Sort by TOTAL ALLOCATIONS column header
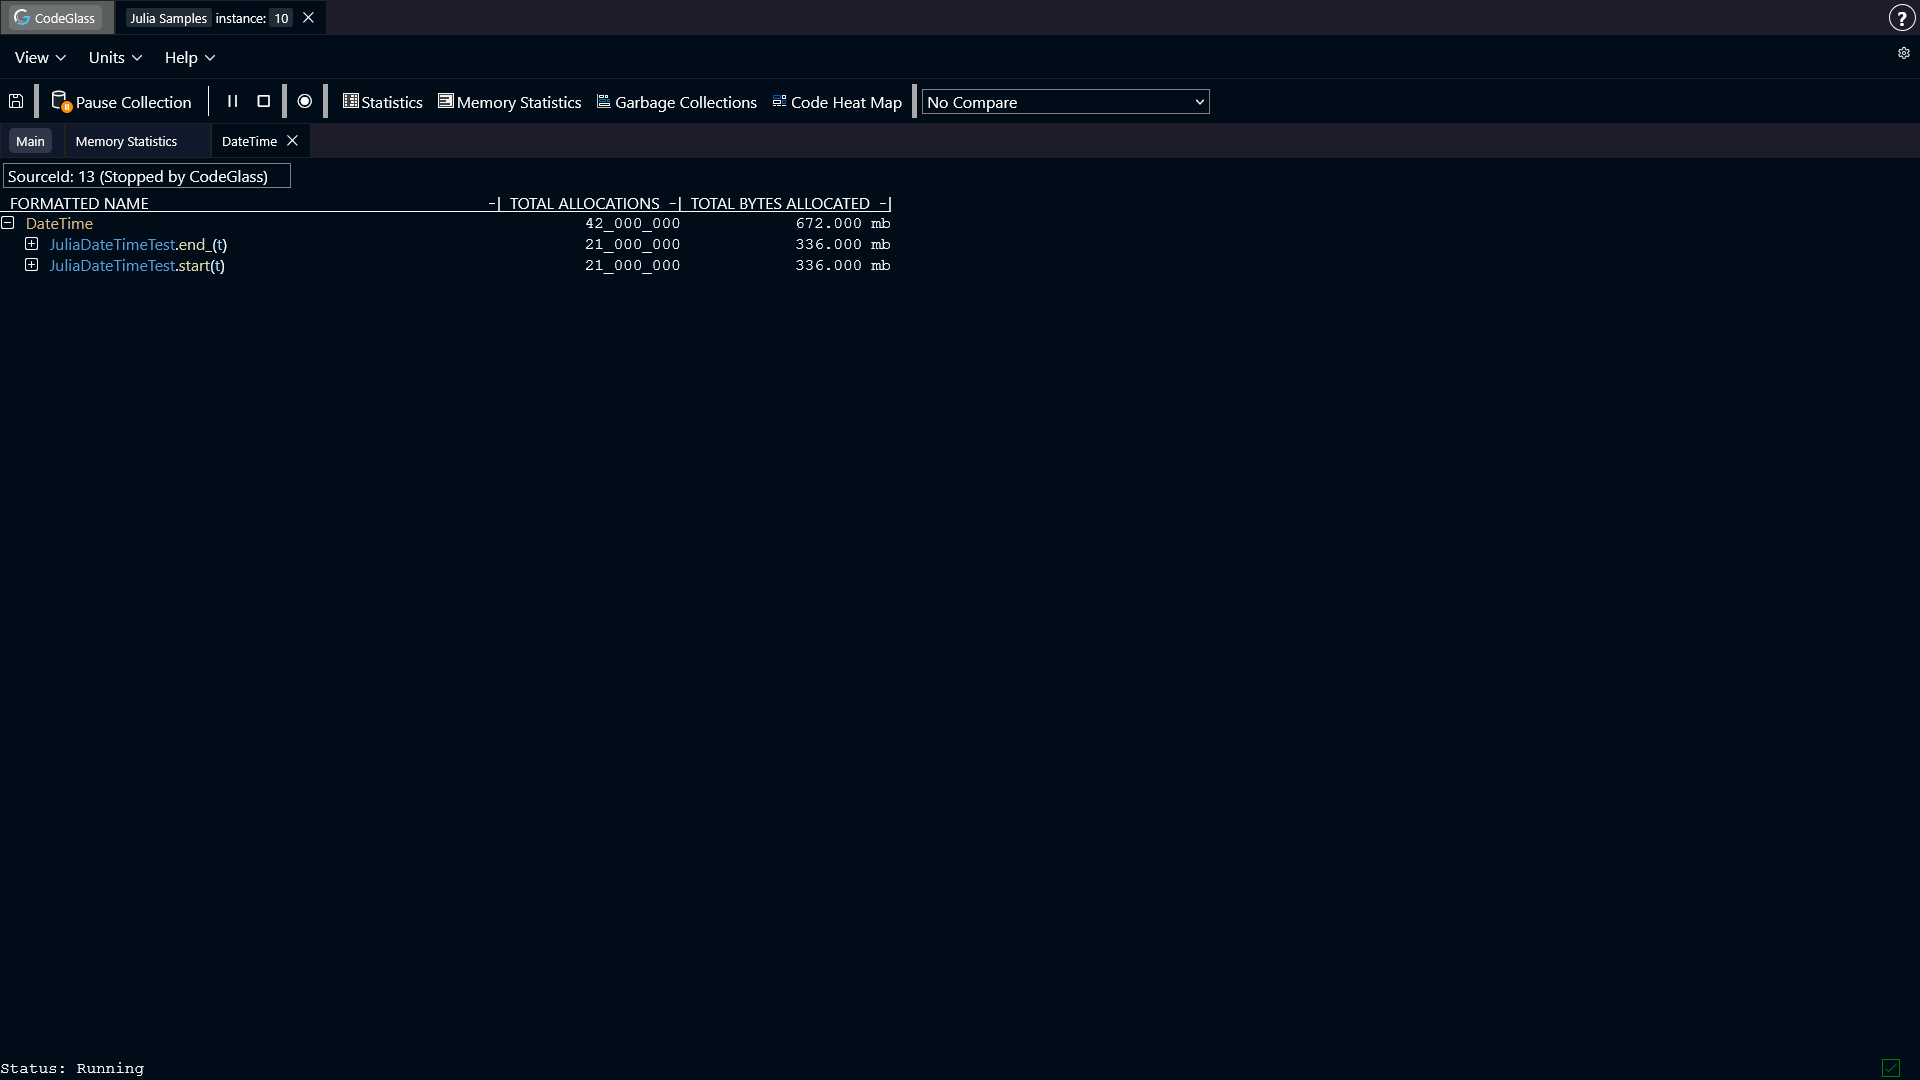The width and height of the screenshot is (1920, 1080). (x=585, y=203)
